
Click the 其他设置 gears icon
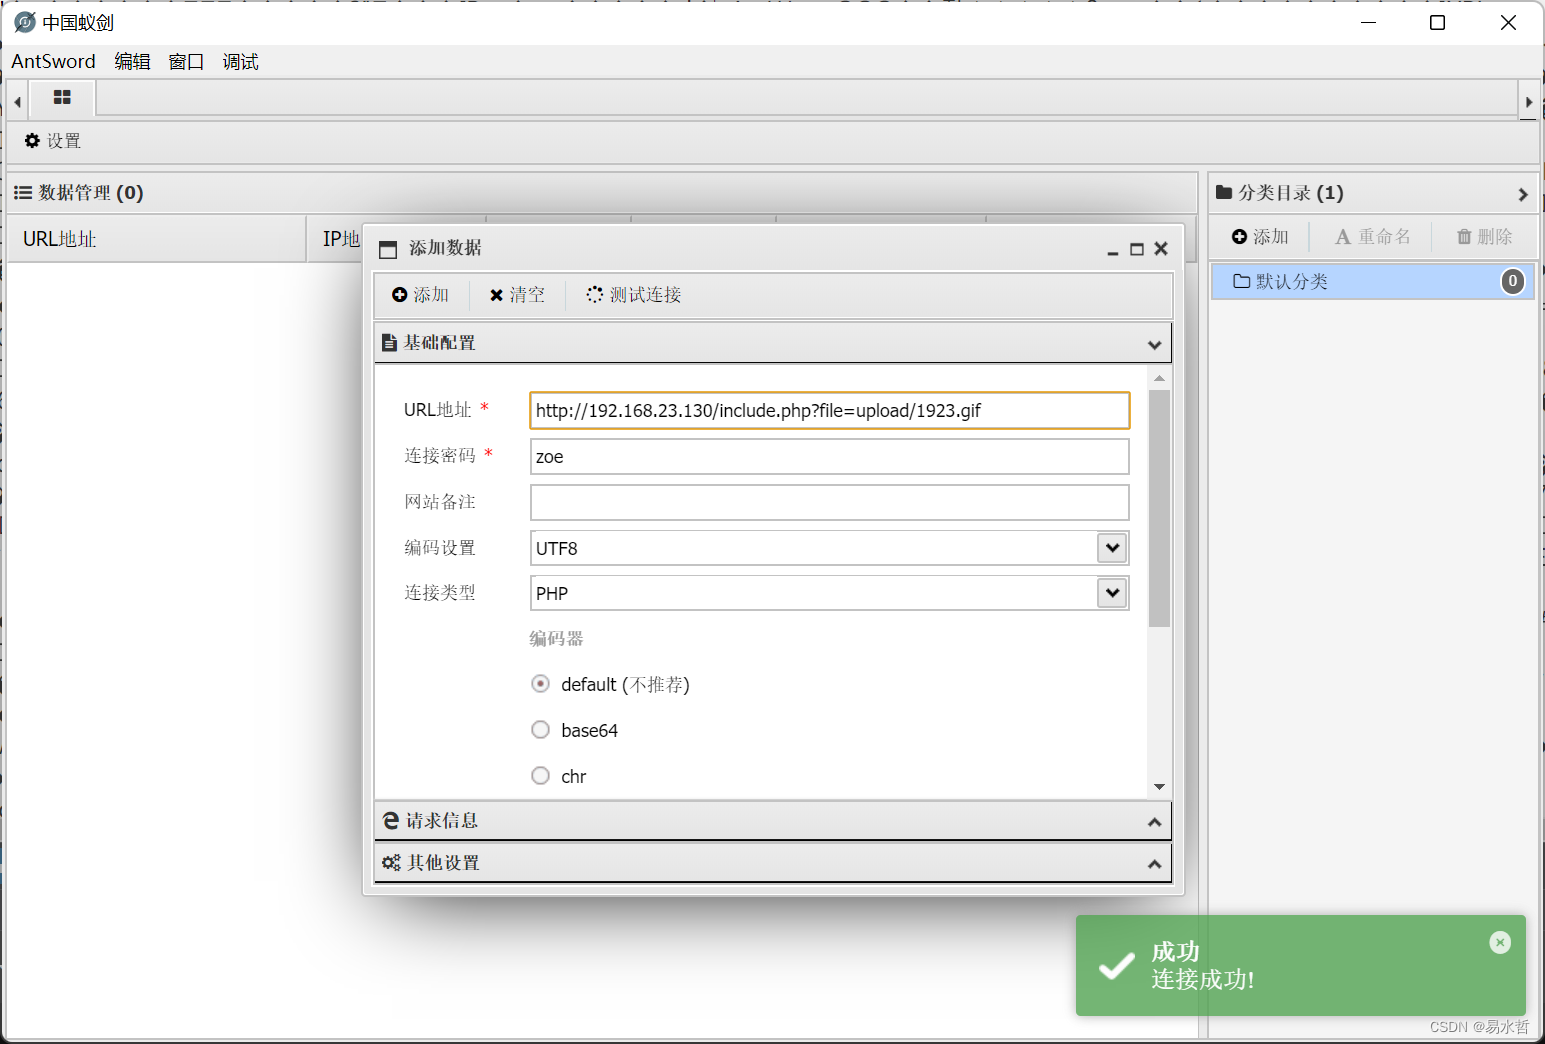(391, 863)
